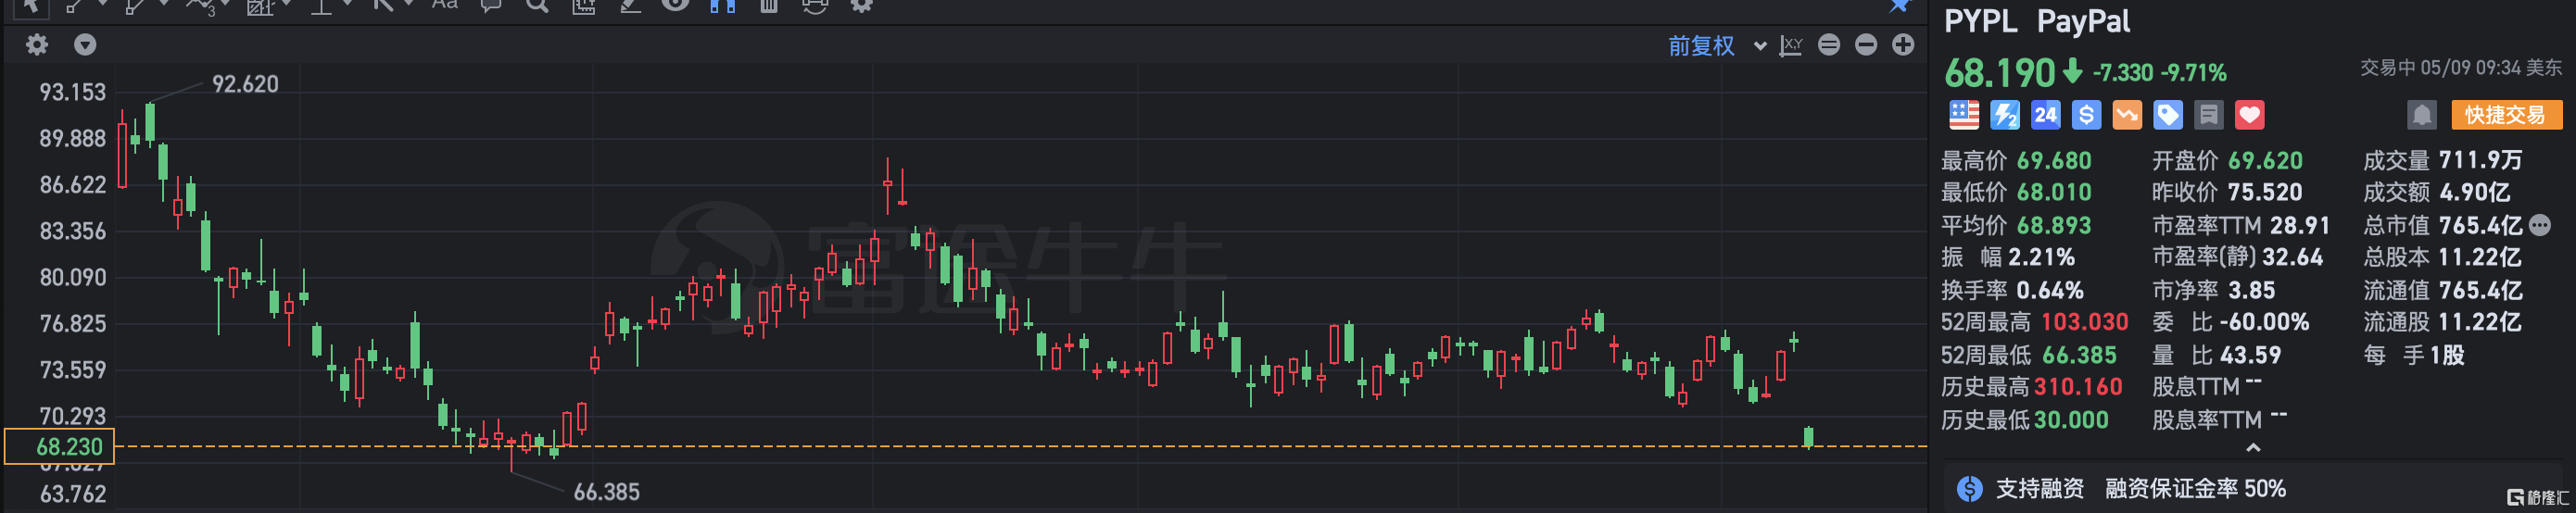The image size is (2576, 513).
Task: Click the lightning Level 2 quote icon
Action: click(x=2005, y=115)
